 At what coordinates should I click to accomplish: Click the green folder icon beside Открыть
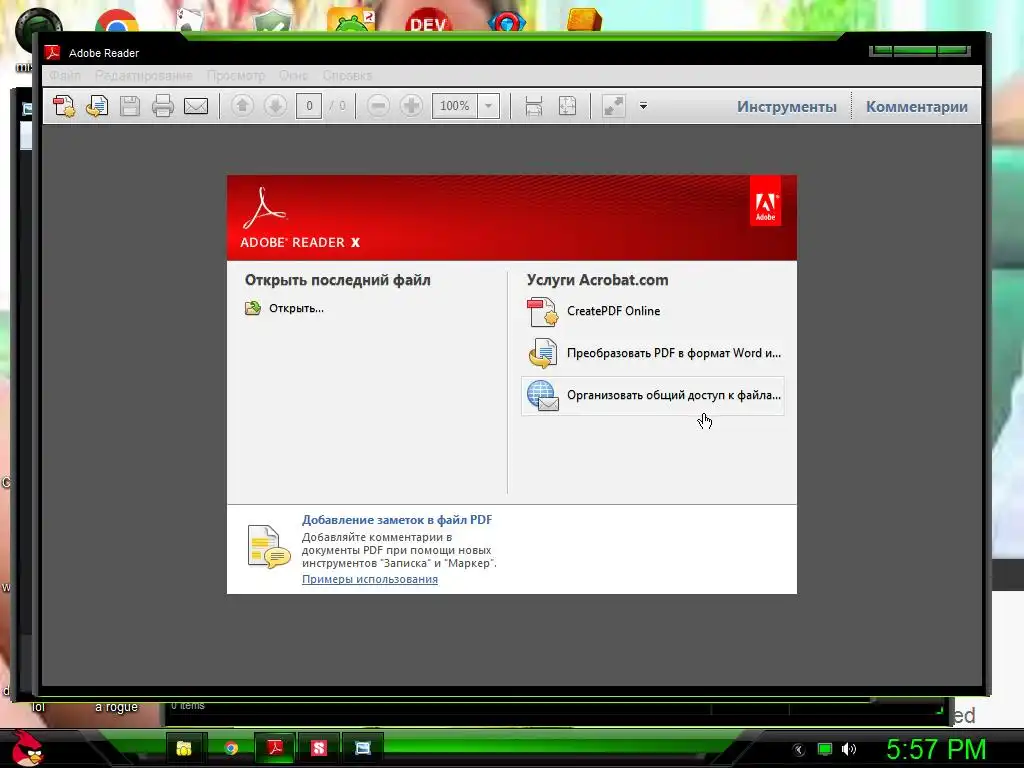click(253, 308)
